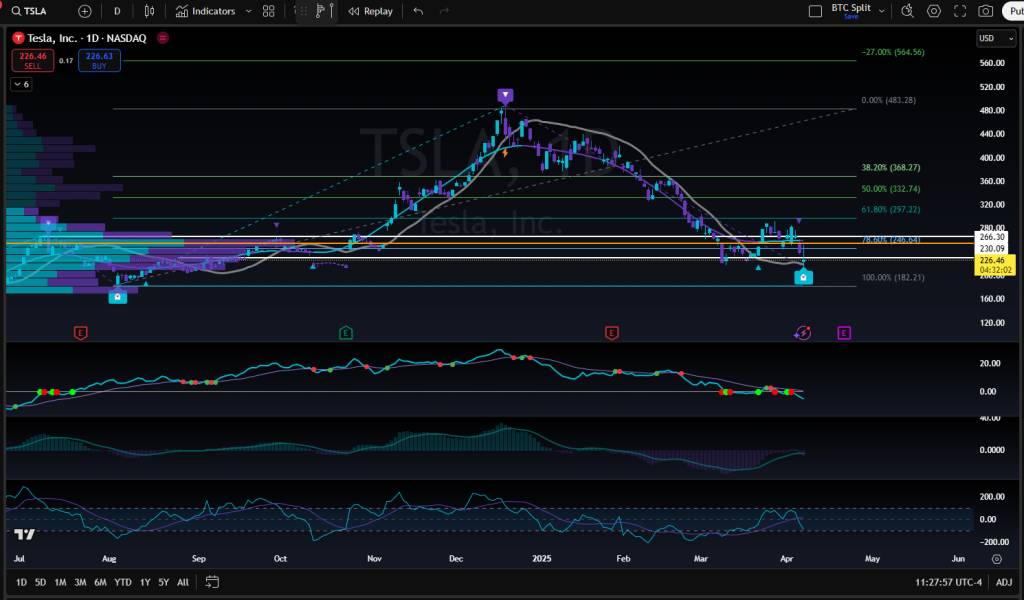The image size is (1024, 600).
Task: Open the timezone menu showing UTC-4
Action: pos(948,582)
